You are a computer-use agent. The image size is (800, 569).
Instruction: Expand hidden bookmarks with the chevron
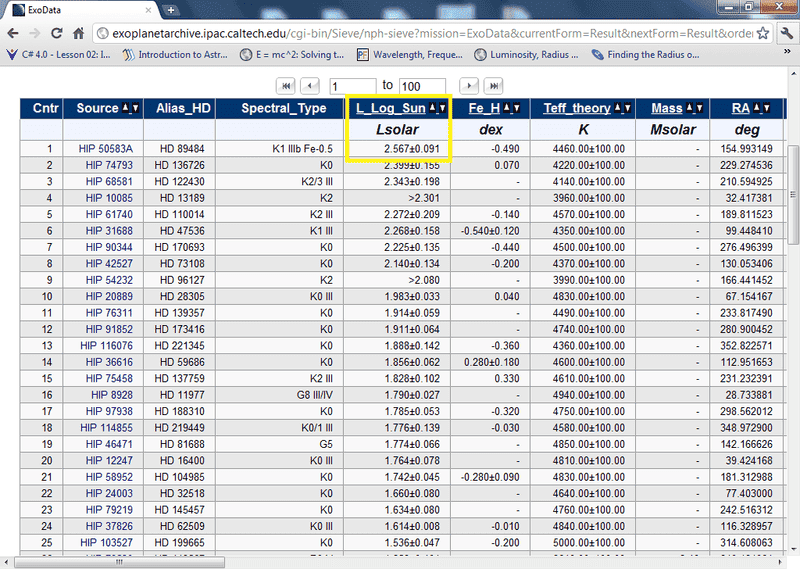pos(787,55)
